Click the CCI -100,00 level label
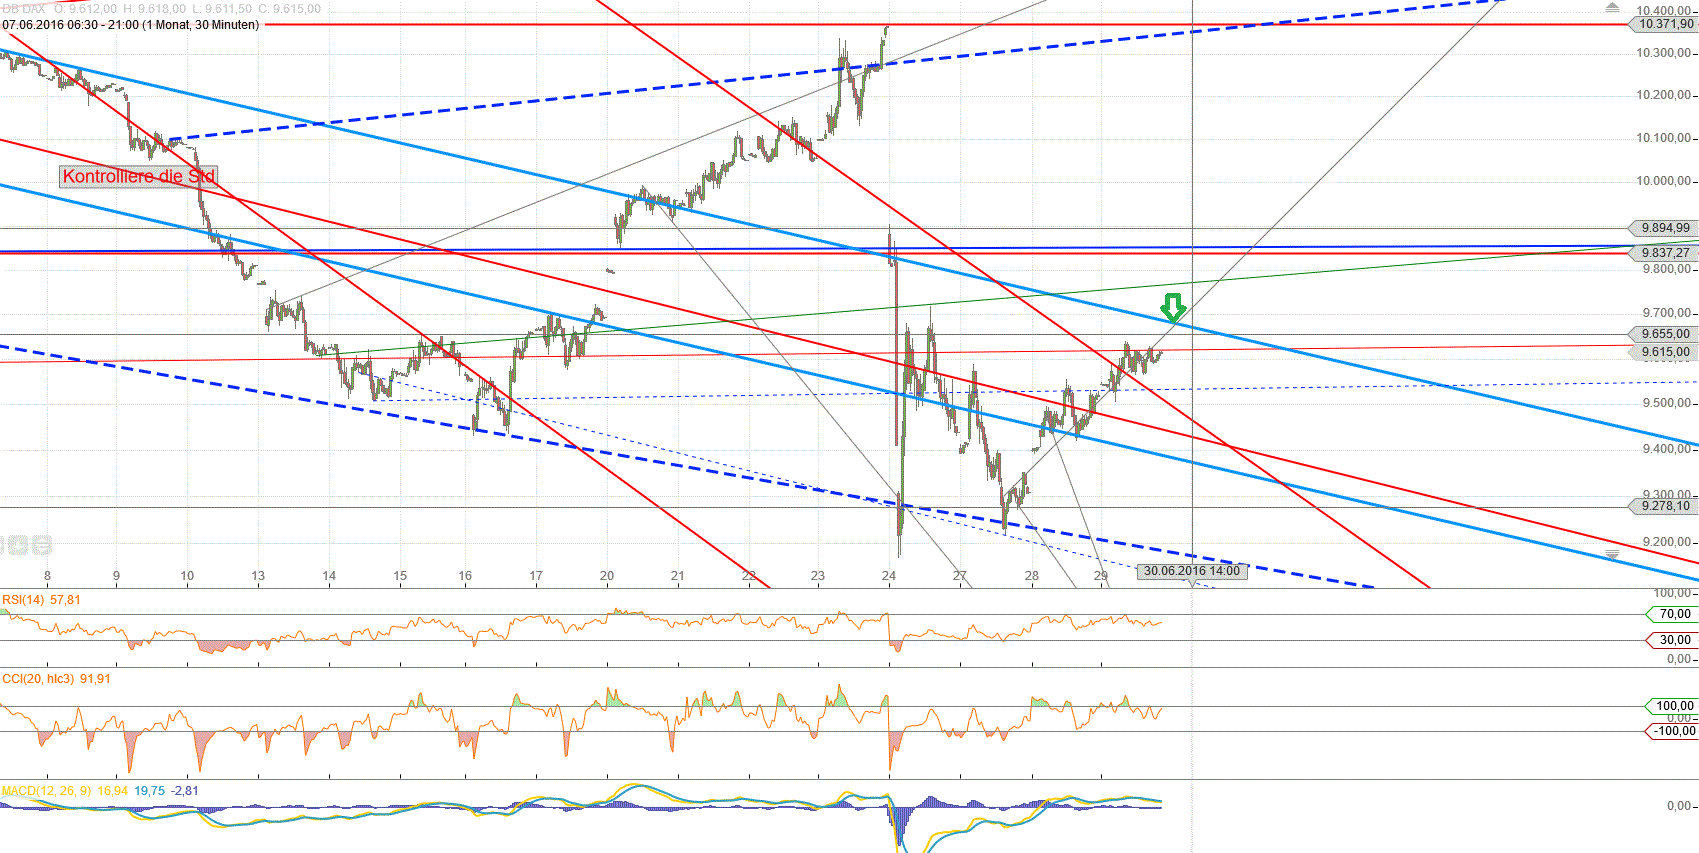This screenshot has width=1699, height=853. 1672,731
